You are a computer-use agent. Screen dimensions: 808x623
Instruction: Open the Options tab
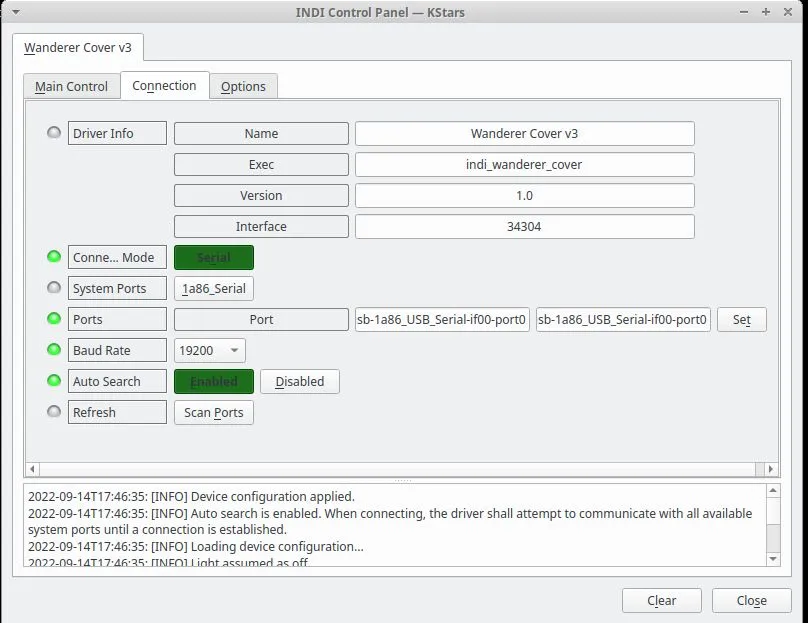[x=243, y=86]
